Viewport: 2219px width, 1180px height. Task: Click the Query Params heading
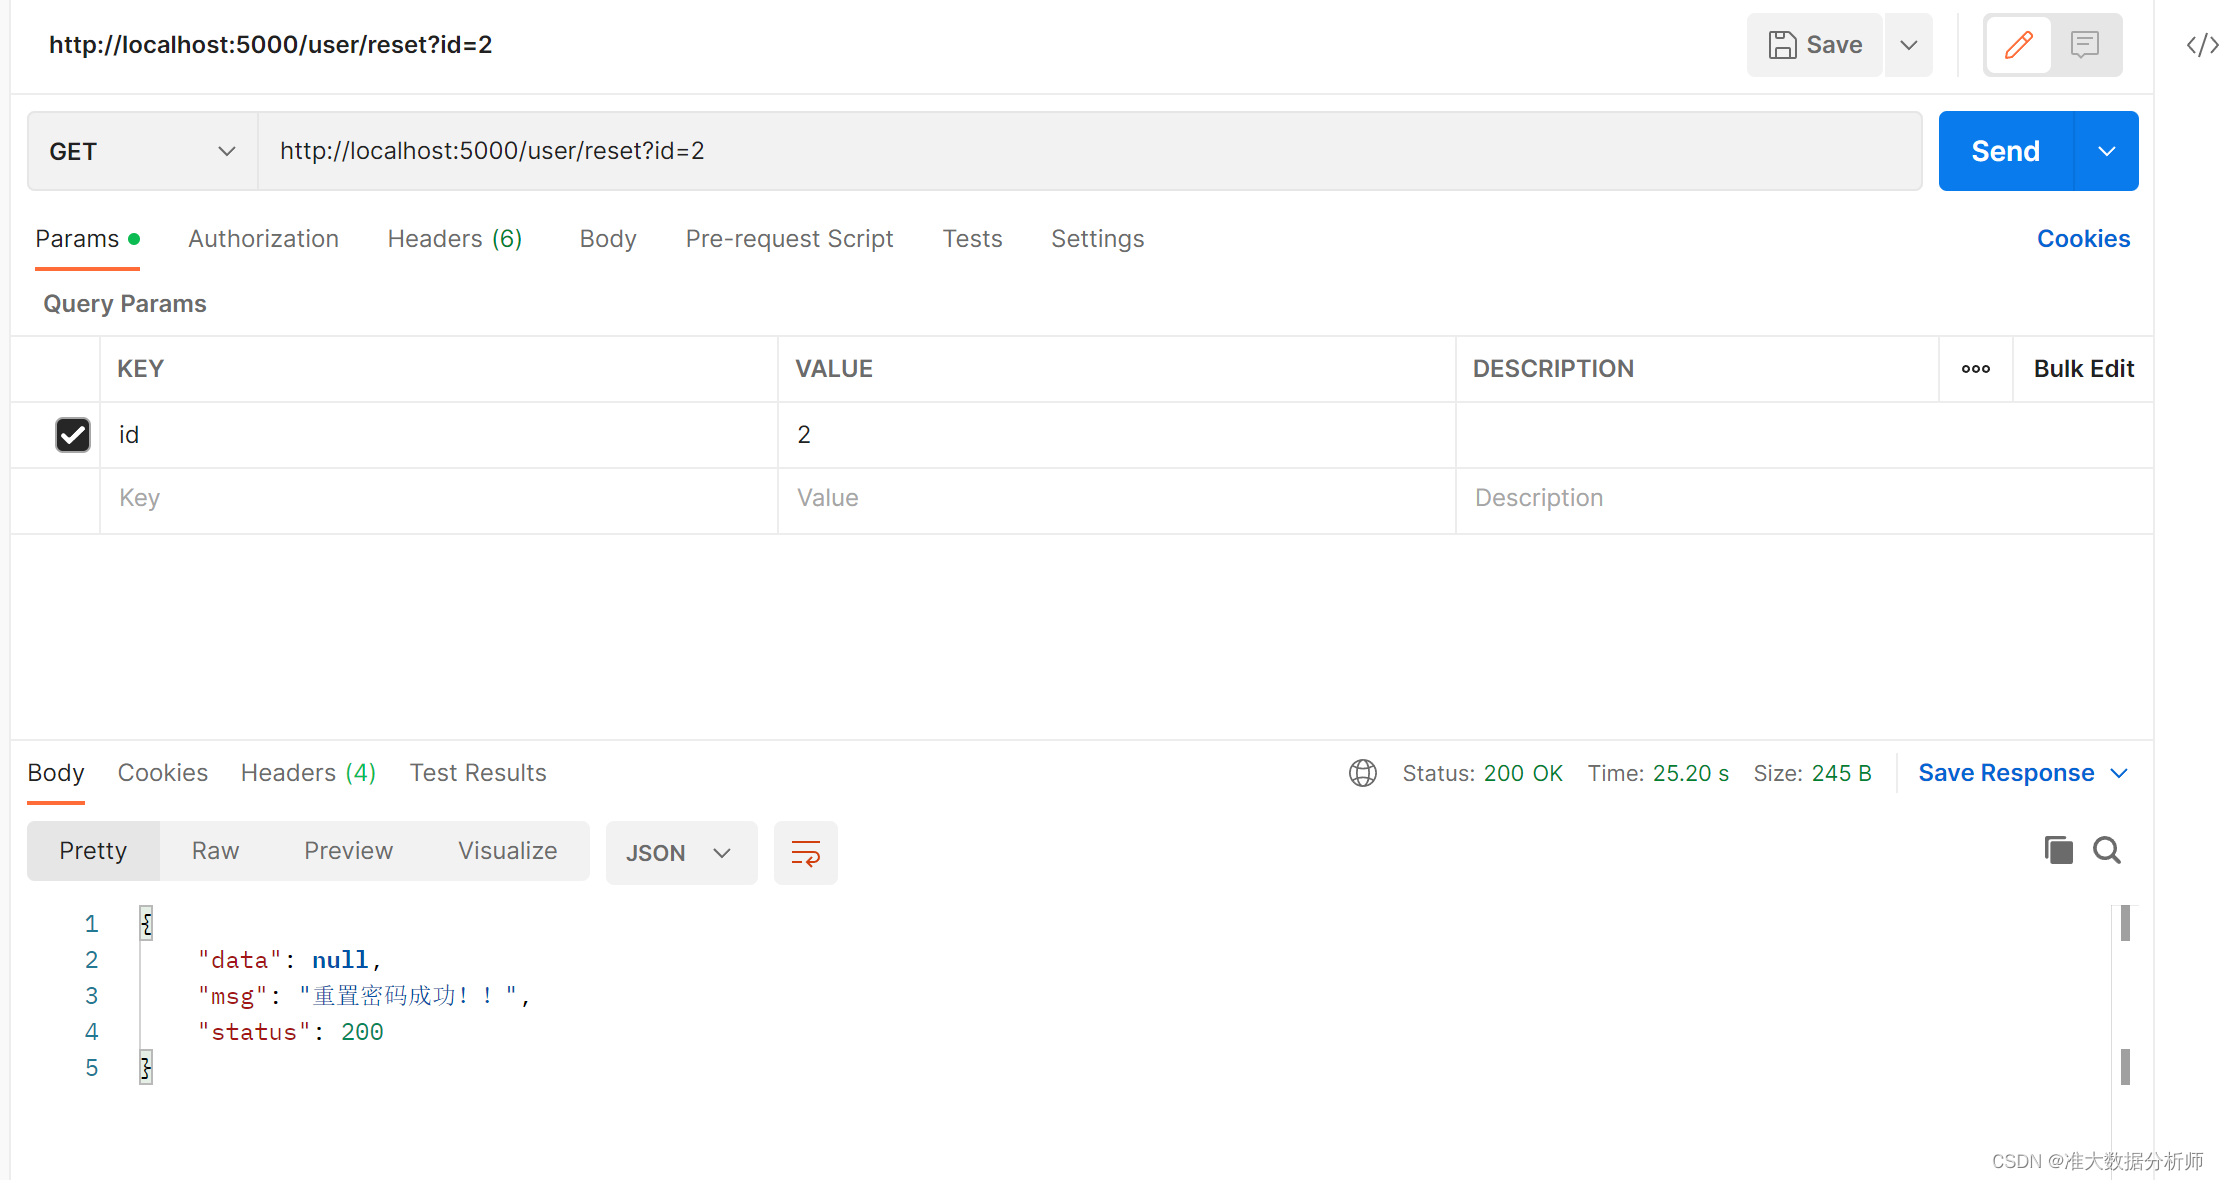click(x=125, y=304)
